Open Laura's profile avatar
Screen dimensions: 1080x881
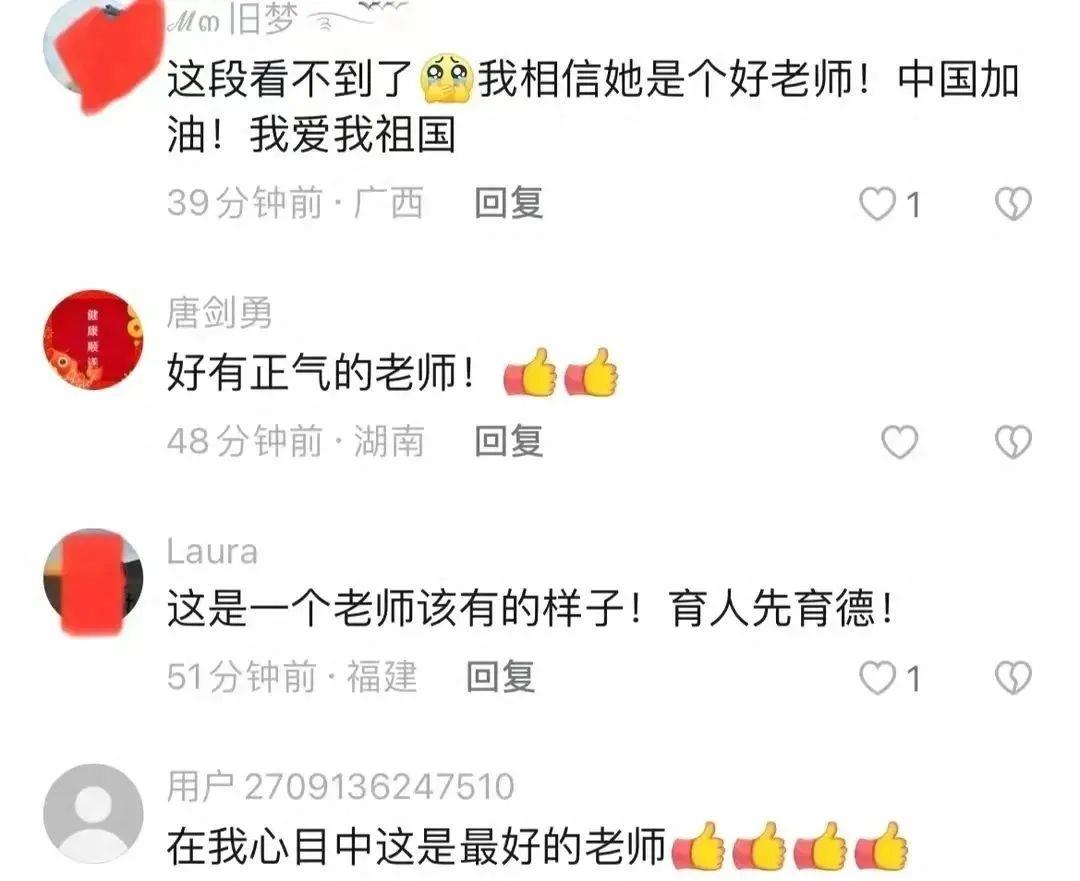[93, 581]
